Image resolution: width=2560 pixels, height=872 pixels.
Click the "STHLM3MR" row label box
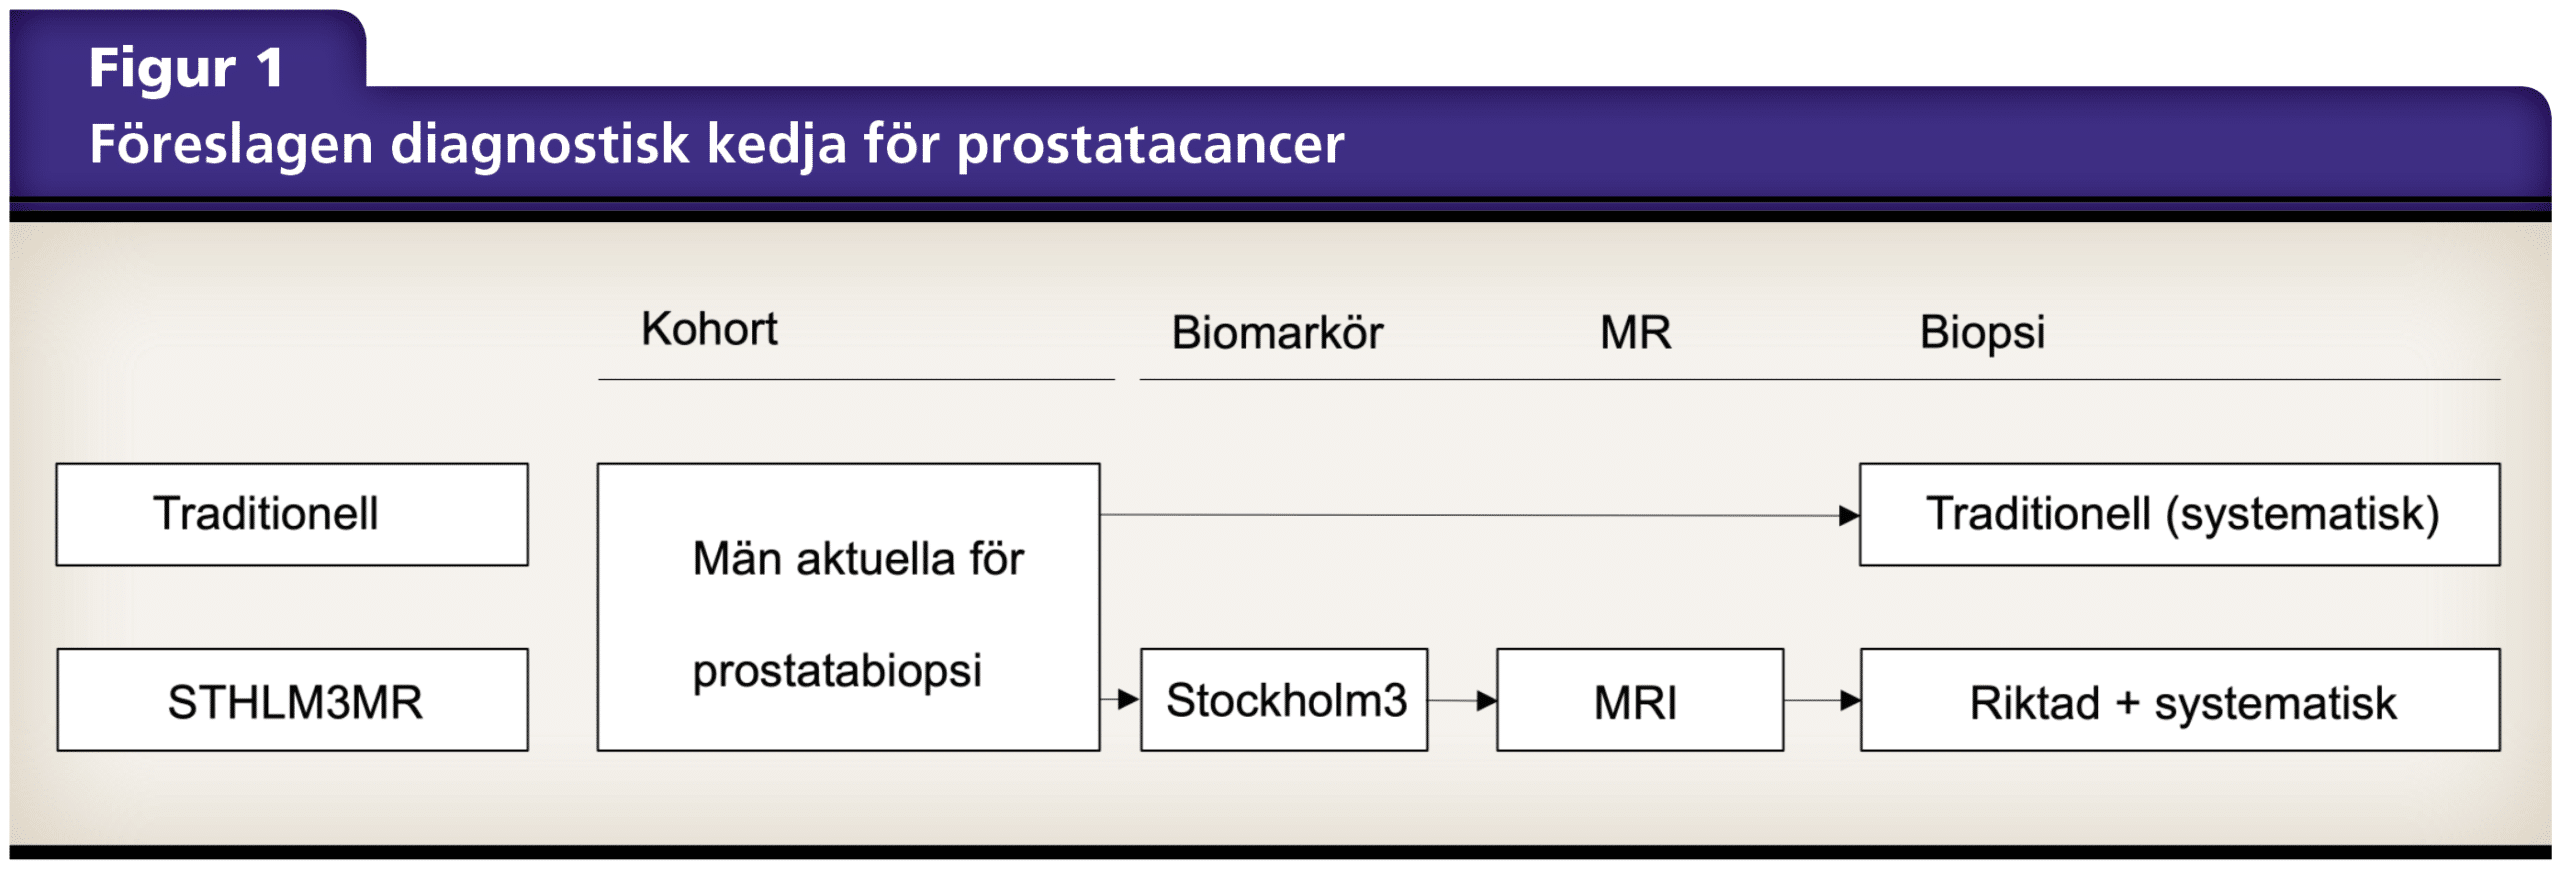click(x=292, y=700)
